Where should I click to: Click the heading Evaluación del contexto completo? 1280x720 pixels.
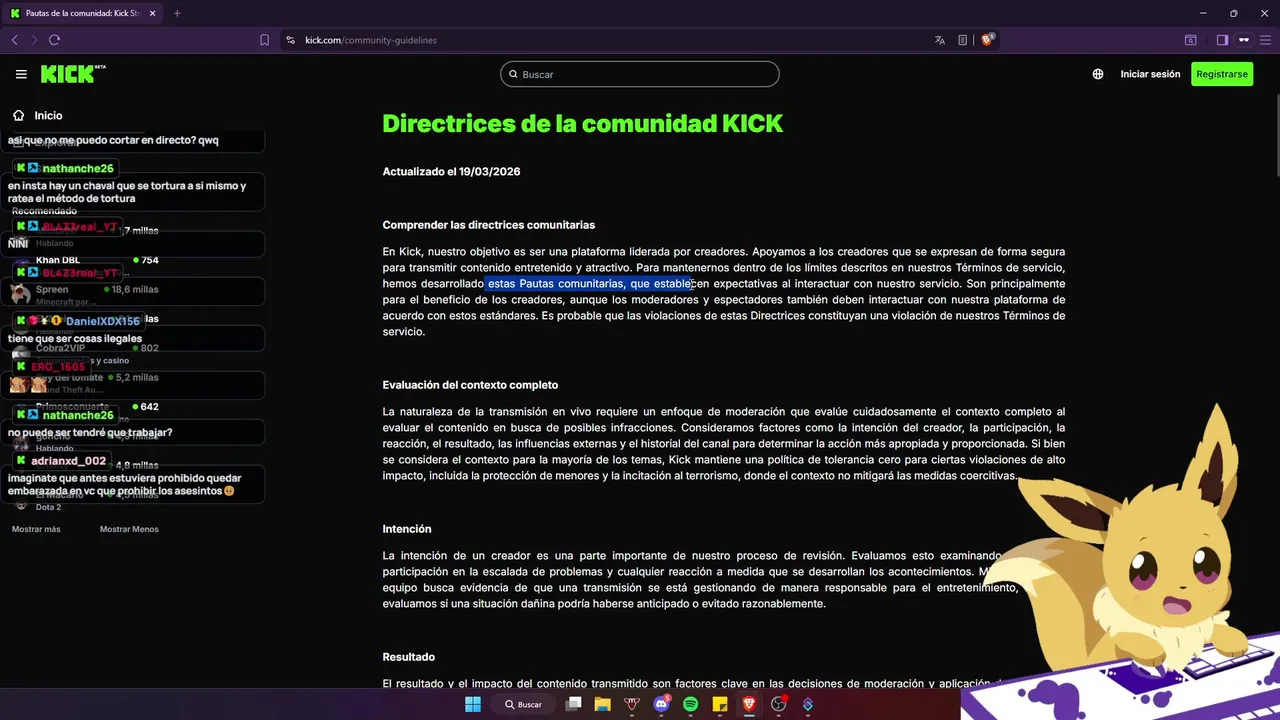pyautogui.click(x=470, y=385)
